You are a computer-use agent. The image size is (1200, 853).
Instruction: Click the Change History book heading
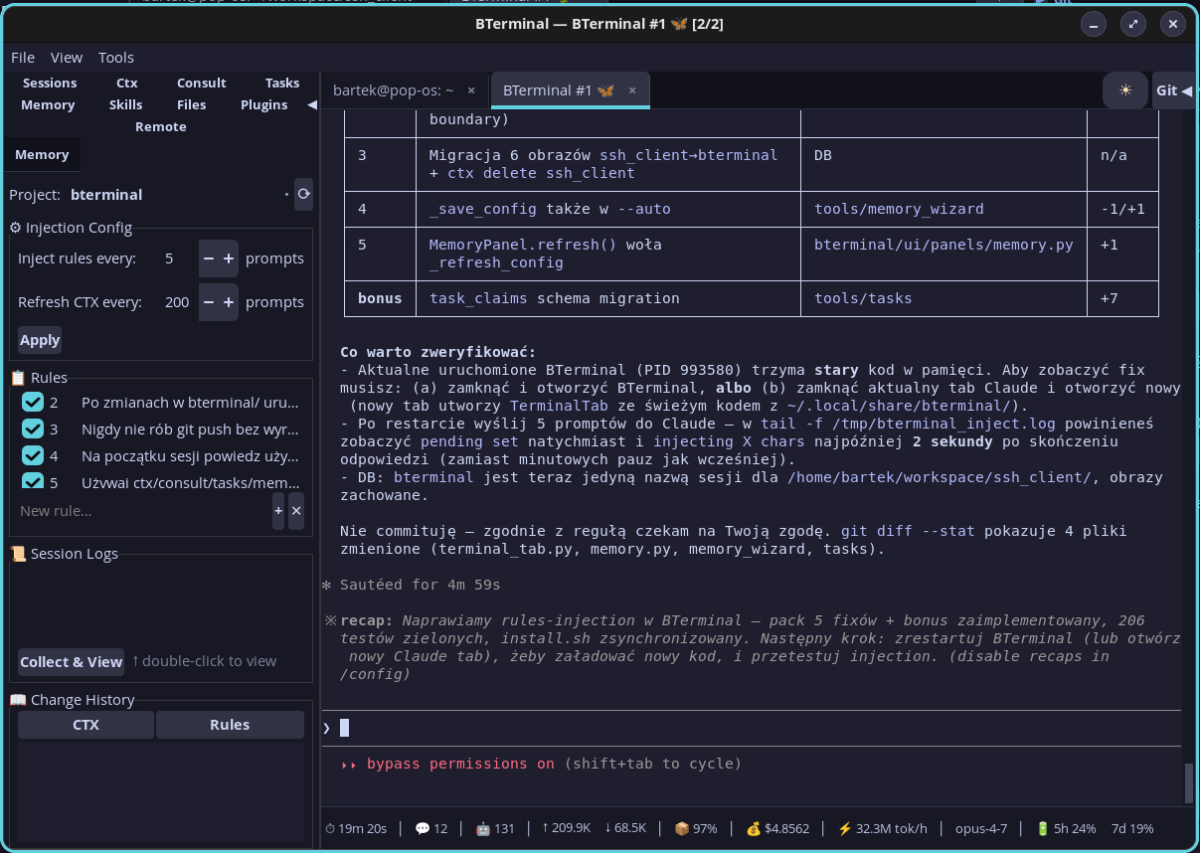pos(71,701)
